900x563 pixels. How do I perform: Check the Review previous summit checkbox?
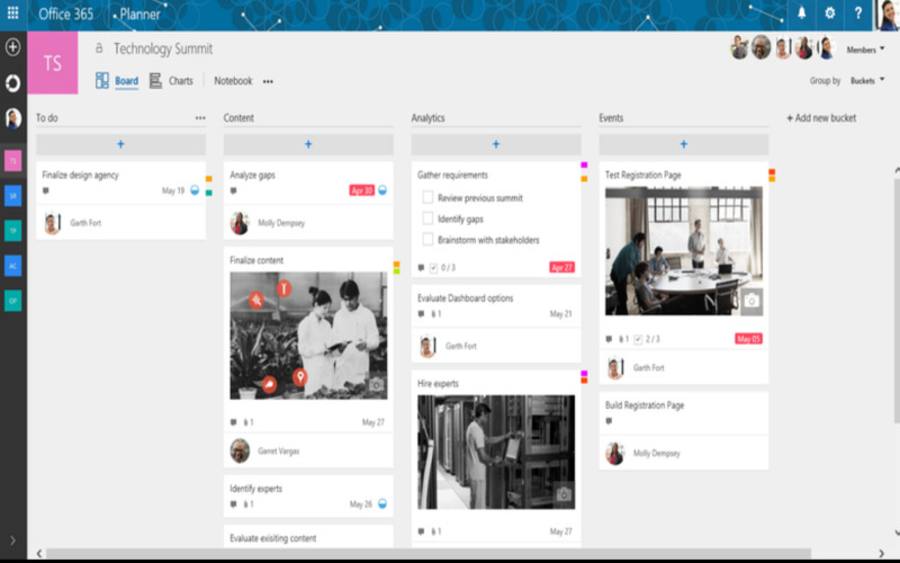click(428, 198)
